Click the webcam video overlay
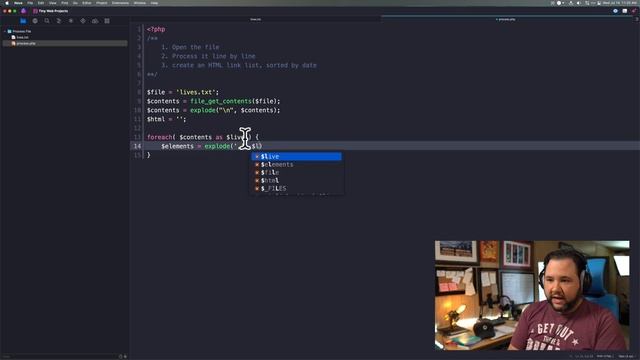The image size is (640, 360). [532, 295]
